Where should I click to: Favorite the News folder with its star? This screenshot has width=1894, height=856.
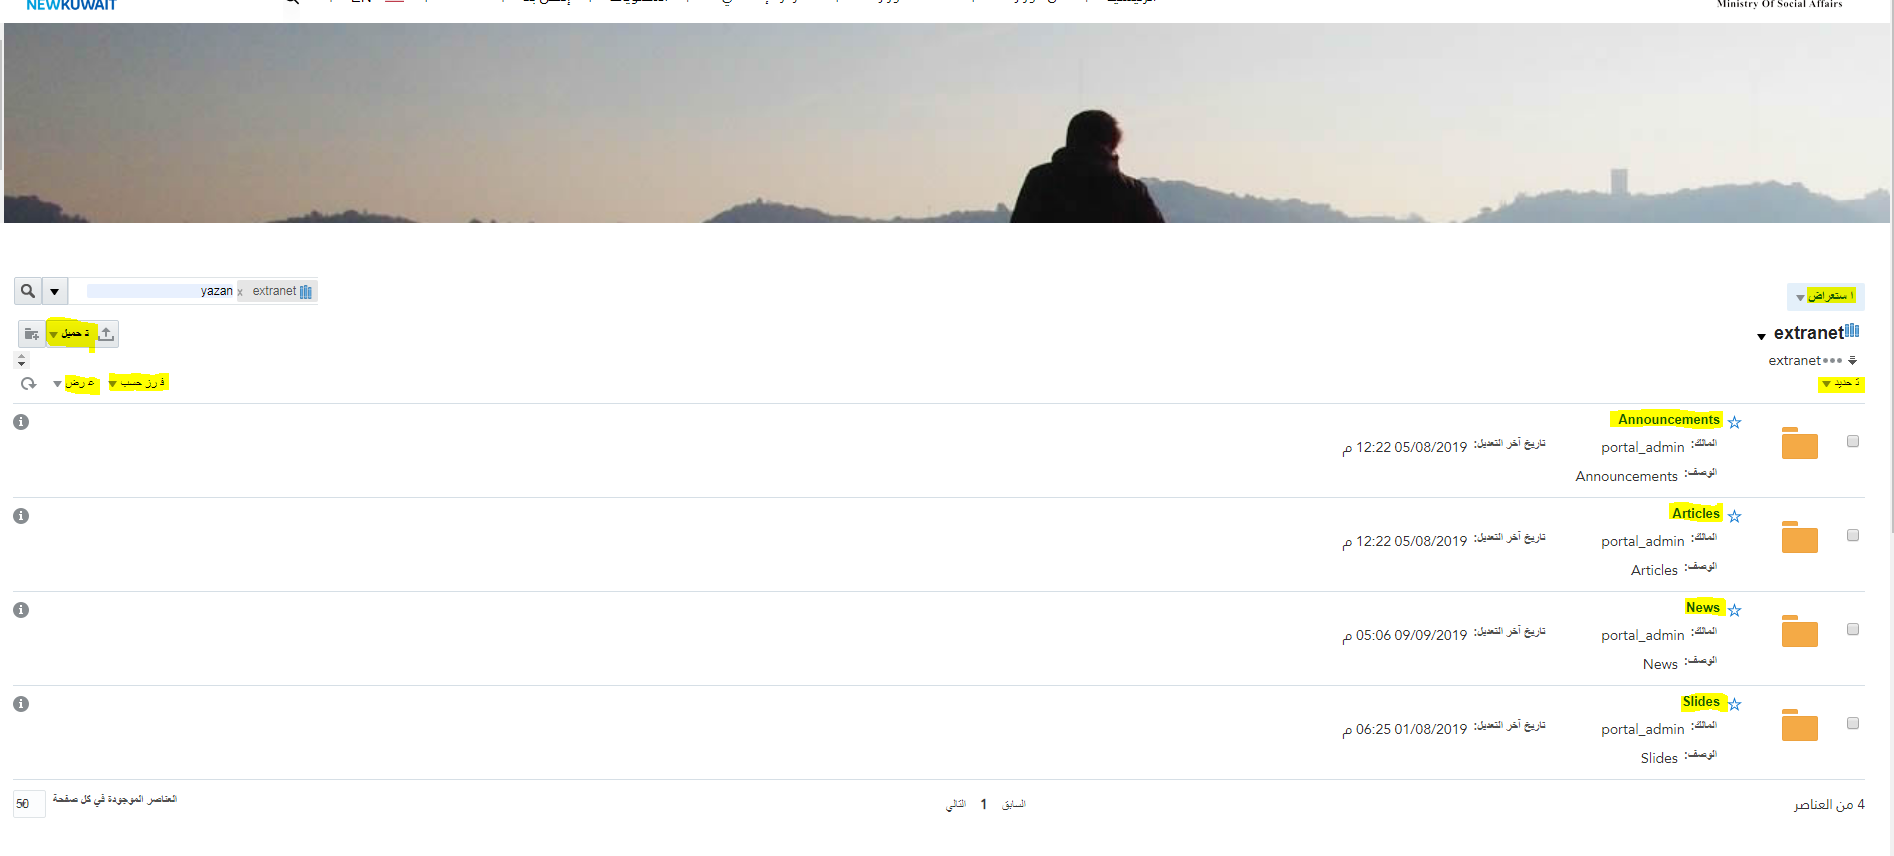(1735, 610)
